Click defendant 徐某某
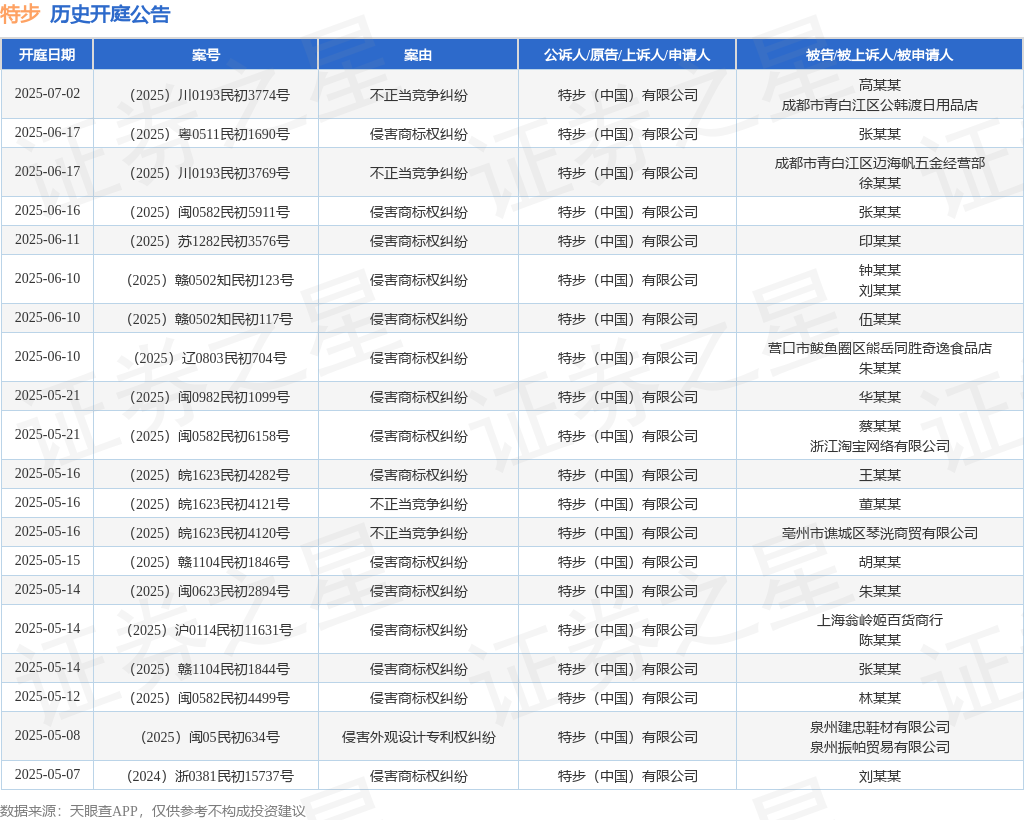 click(x=880, y=183)
